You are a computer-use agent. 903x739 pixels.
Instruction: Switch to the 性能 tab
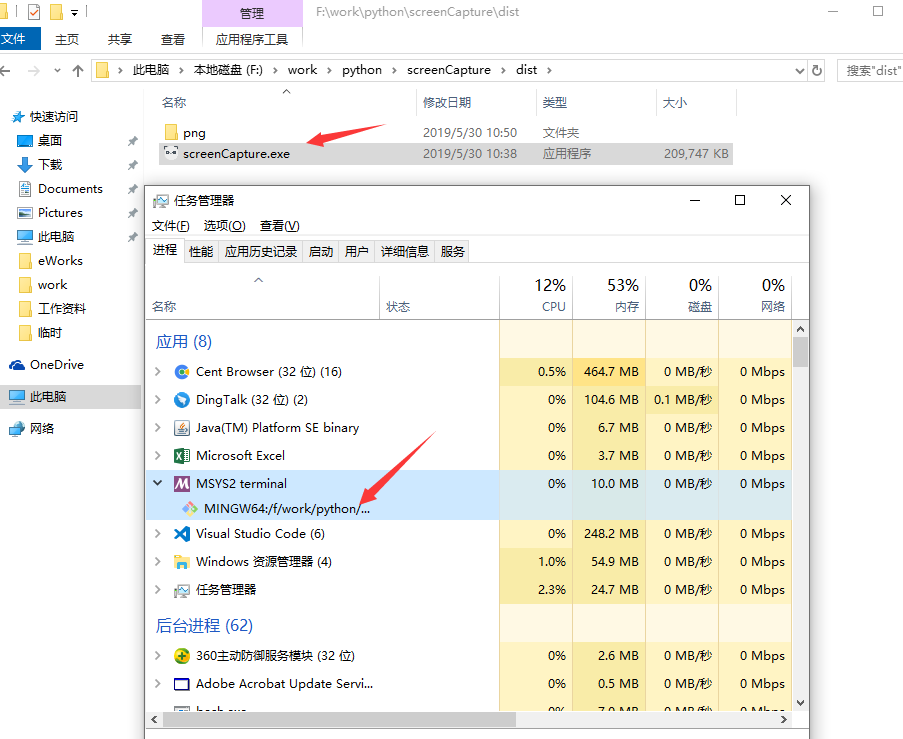tap(201, 252)
